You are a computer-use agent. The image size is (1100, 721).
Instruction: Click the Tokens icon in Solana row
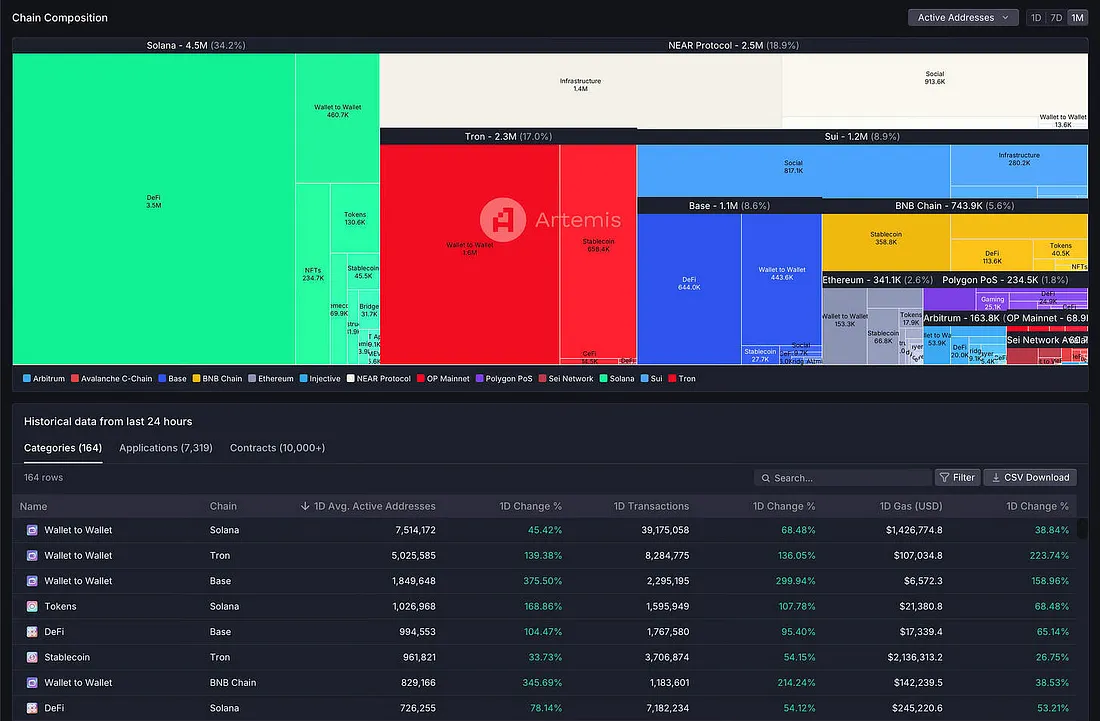32,606
